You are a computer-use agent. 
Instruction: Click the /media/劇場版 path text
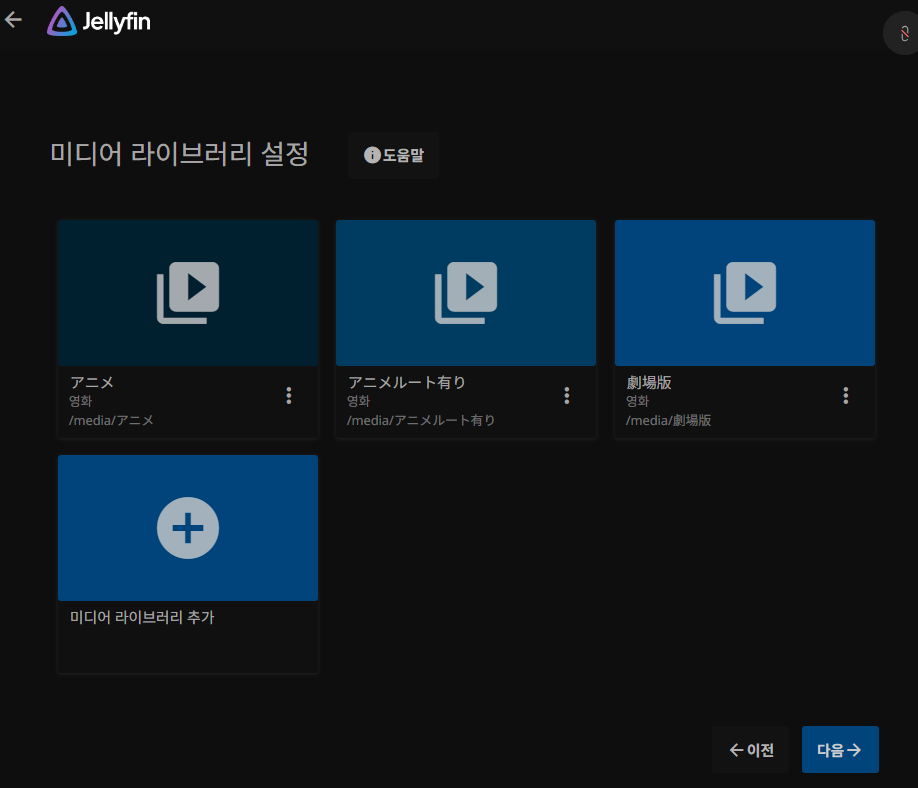(669, 420)
